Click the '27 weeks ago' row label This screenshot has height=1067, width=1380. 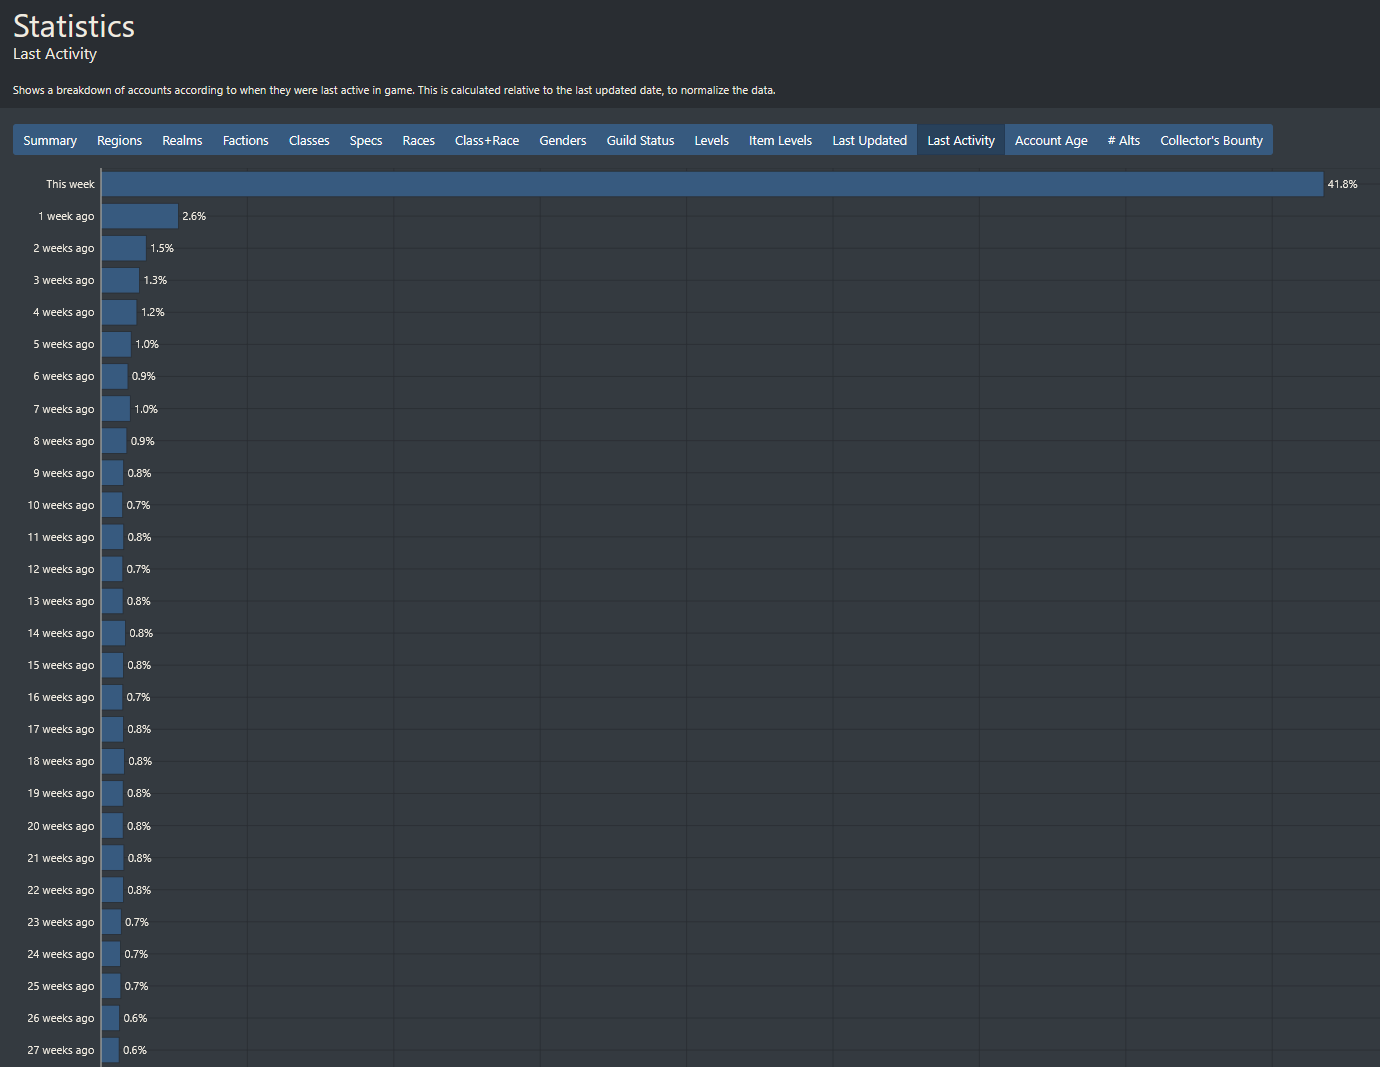[x=61, y=1050]
